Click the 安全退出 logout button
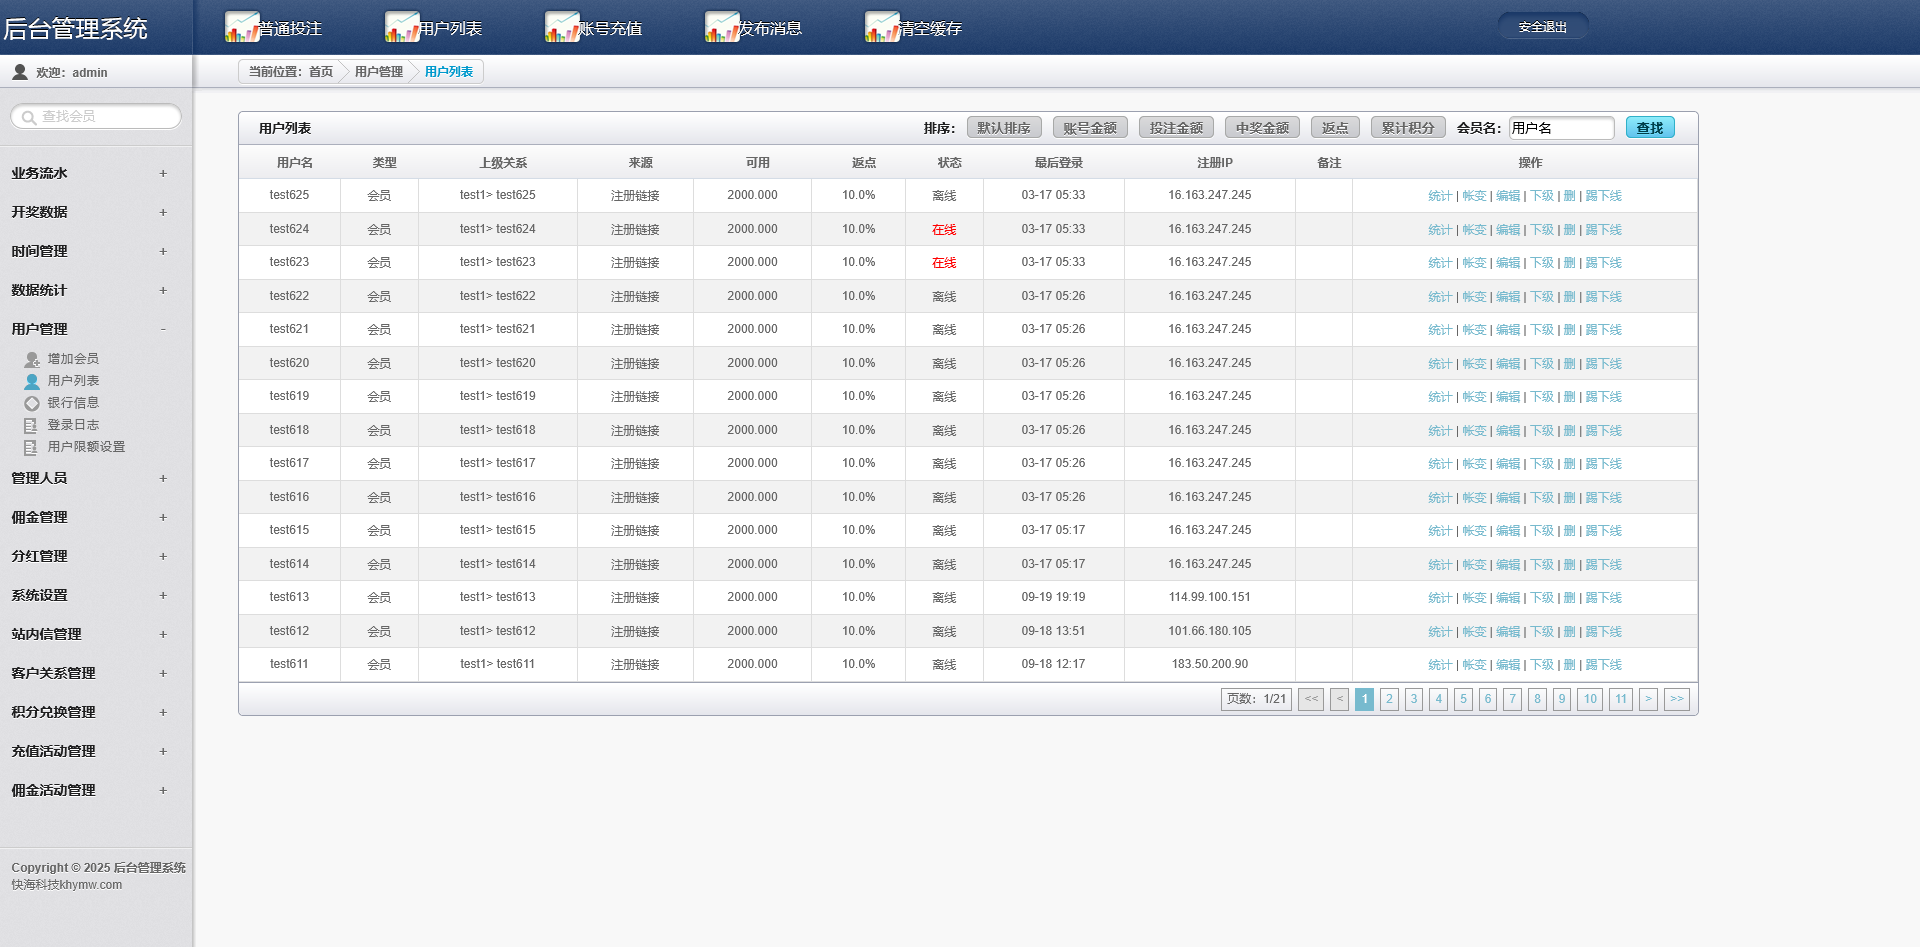Screen dimensions: 1920x947 tap(1542, 27)
